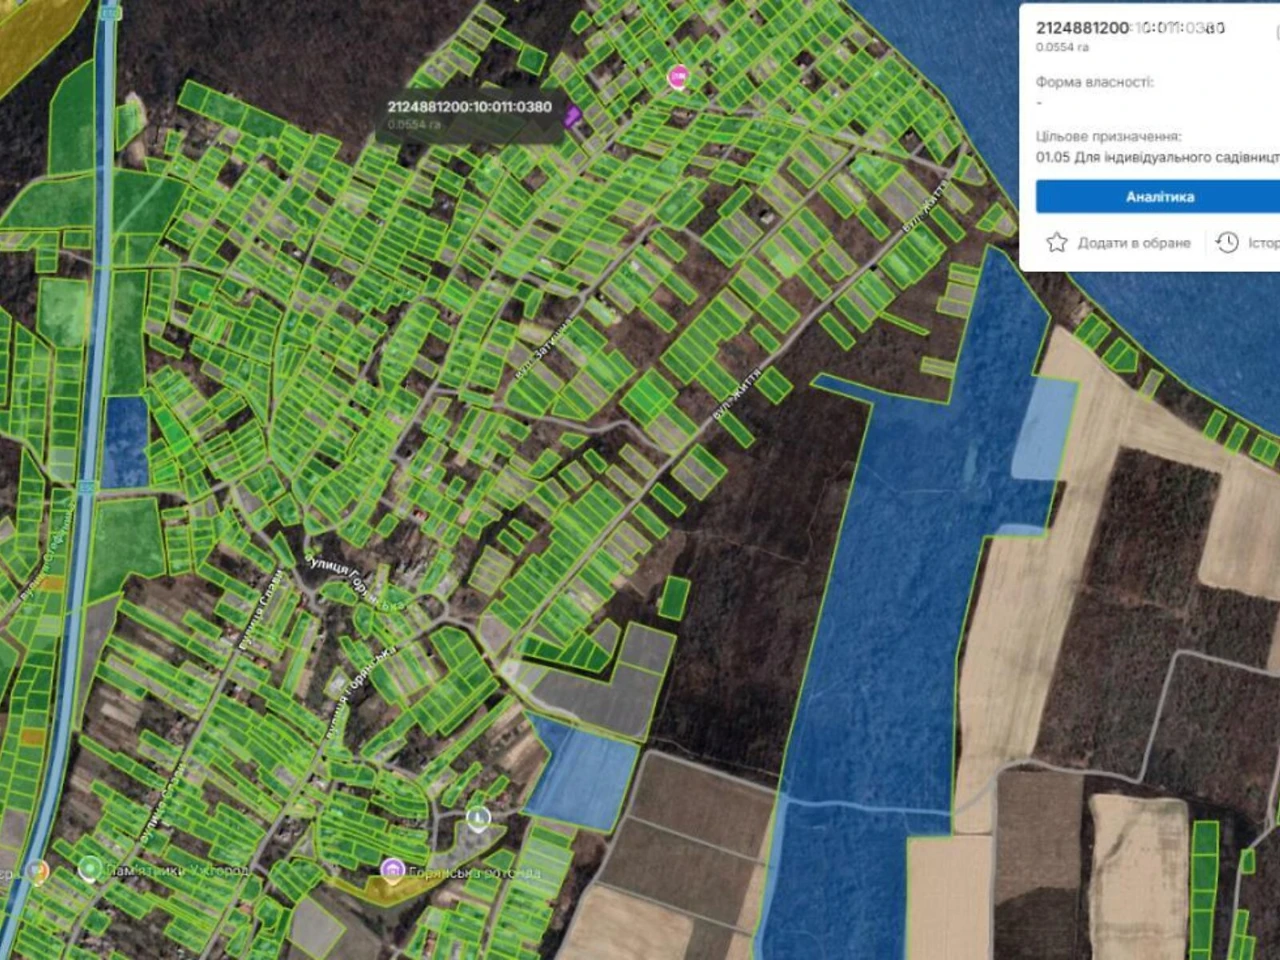Screen dimensions: 1280x960
Task: Select the highlighted magenta parcel on map
Action: tap(572, 116)
